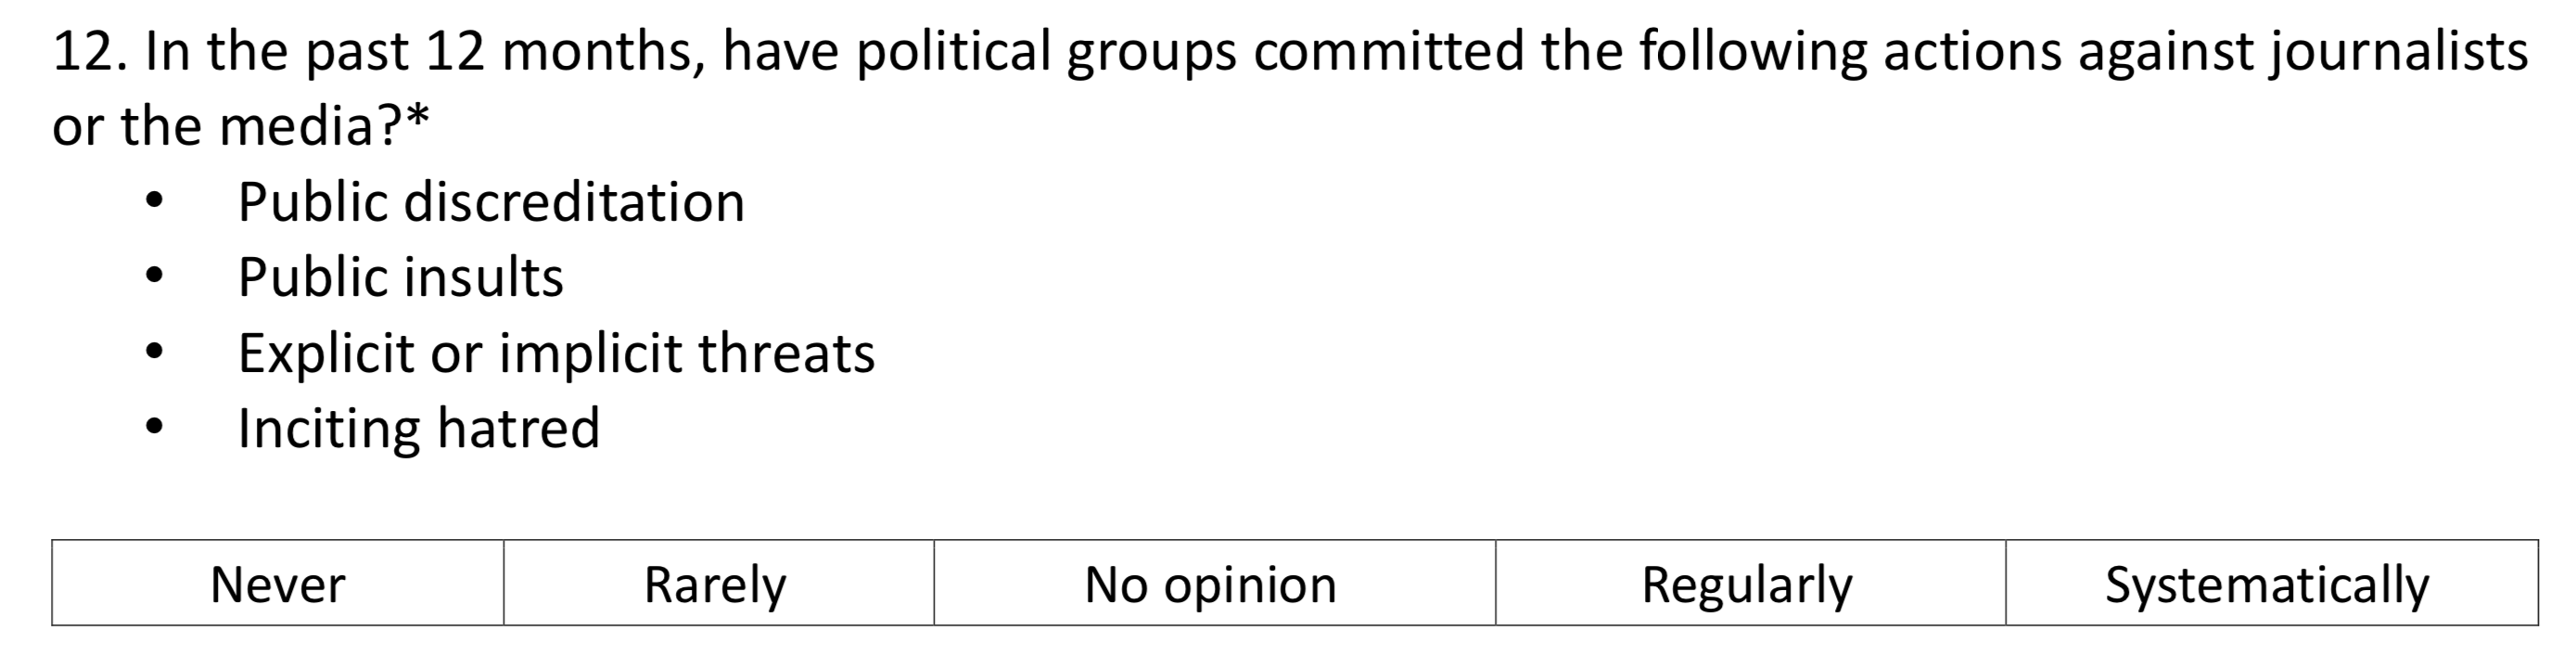Click the bullet beside "Explicit or implicit threats"
The image size is (2576, 668).
point(153,353)
